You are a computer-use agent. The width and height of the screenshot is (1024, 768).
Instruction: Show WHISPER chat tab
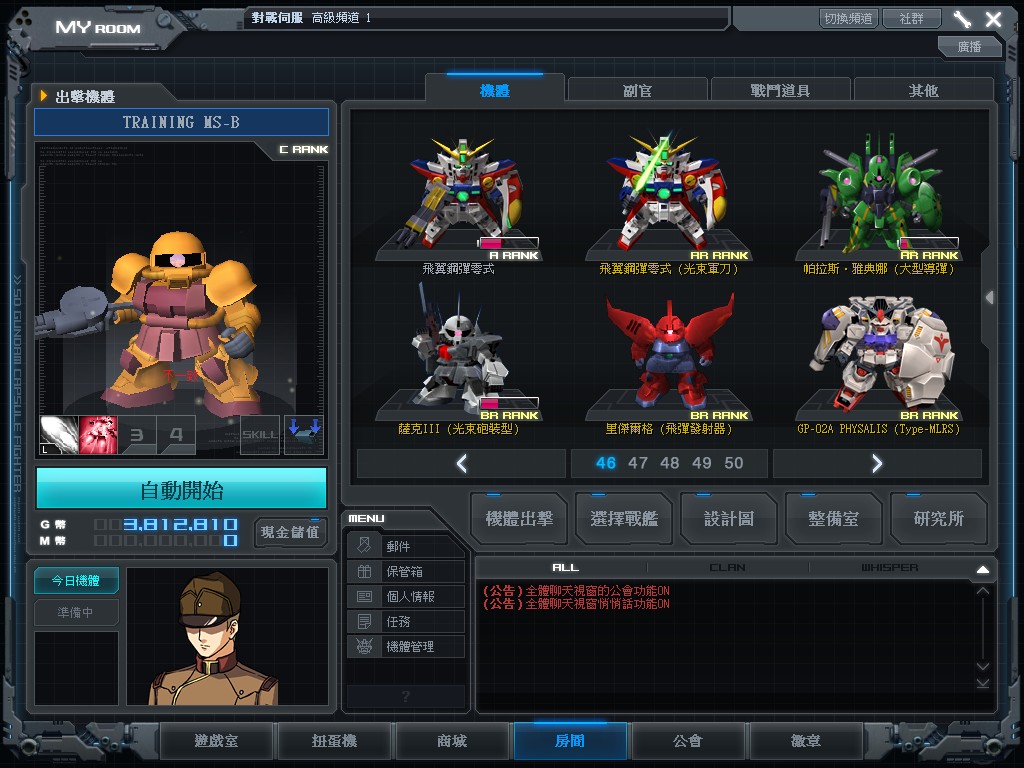(889, 568)
